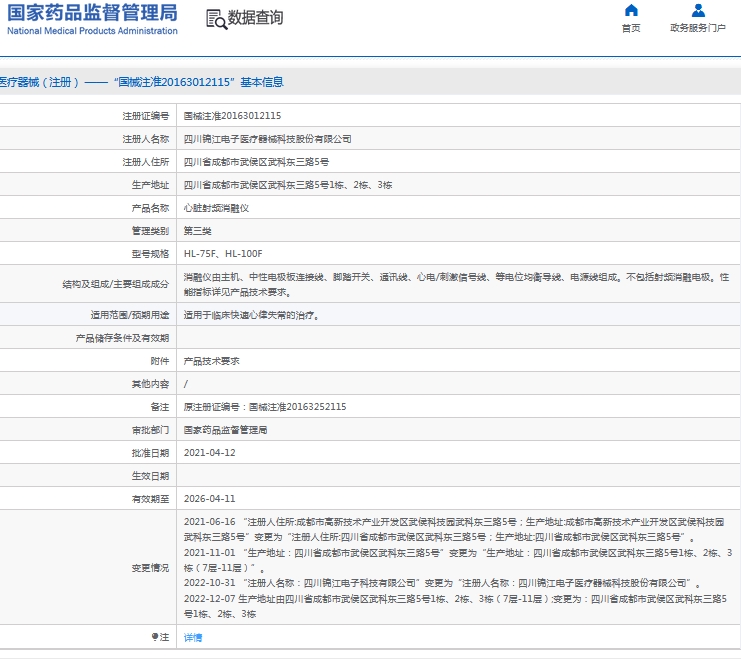741x659 pixels.
Task: Click the 结构及组成/主要组成成分 label
Action: pyautogui.click(x=116, y=285)
